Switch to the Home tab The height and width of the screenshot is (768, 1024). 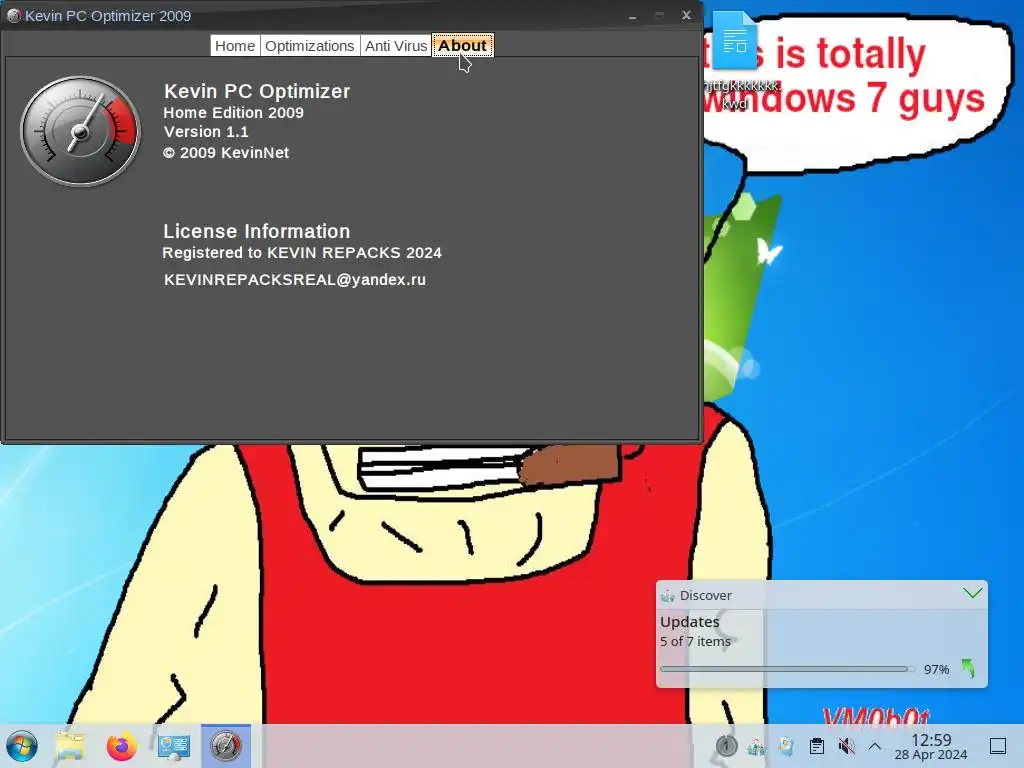(x=235, y=46)
